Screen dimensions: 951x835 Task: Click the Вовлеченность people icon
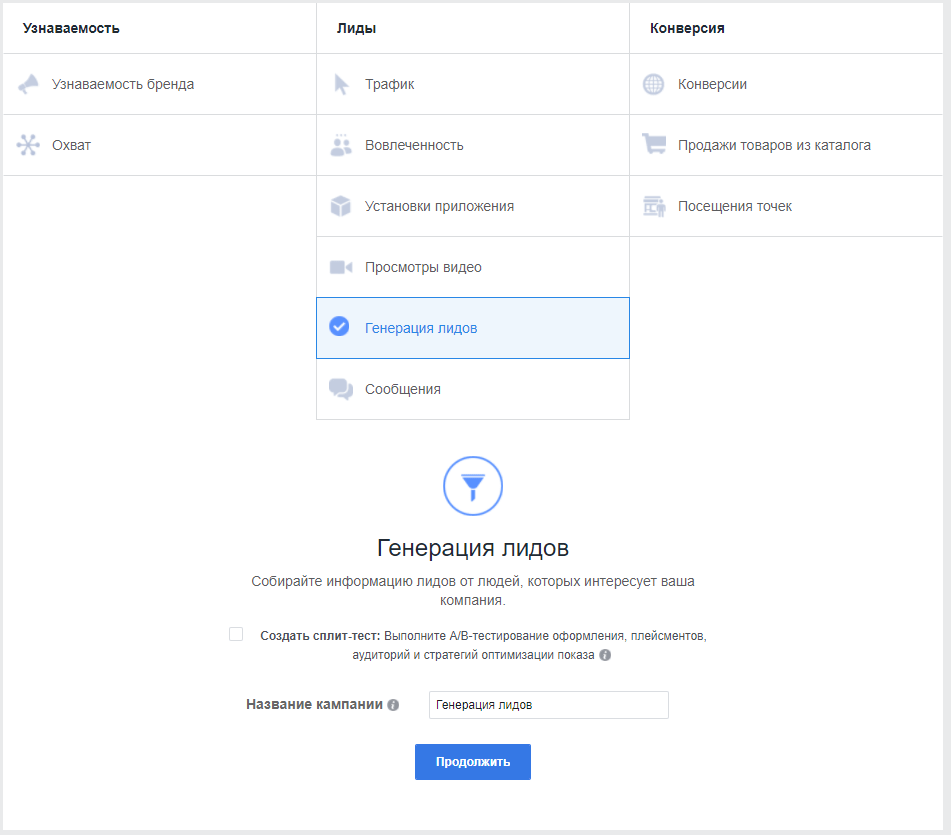(340, 144)
